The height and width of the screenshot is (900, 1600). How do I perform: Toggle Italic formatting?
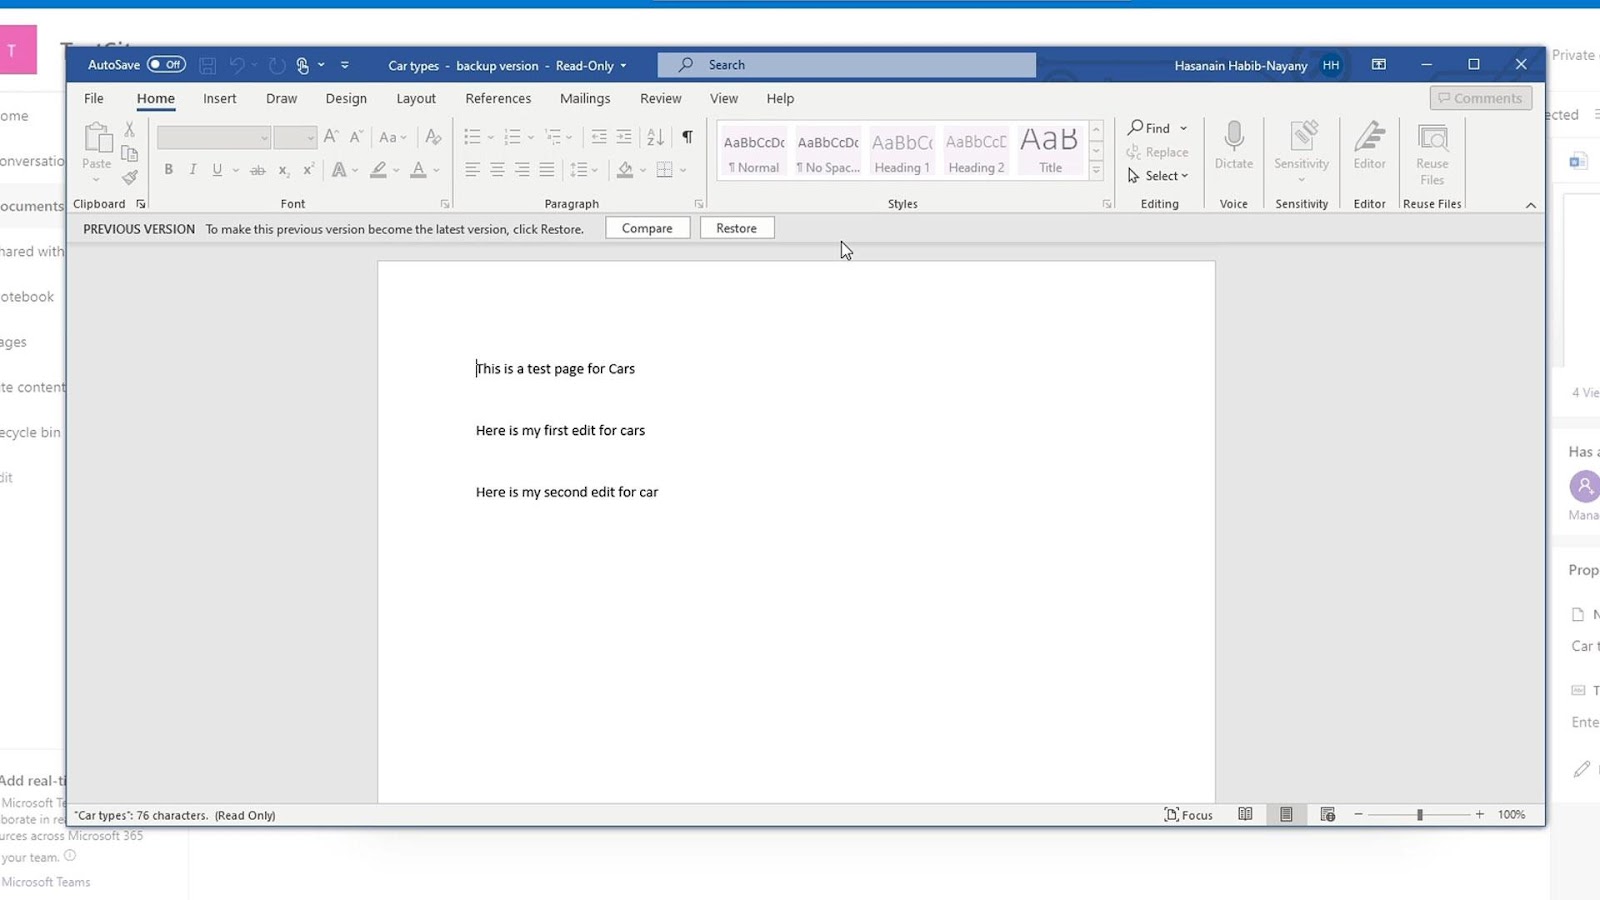[x=193, y=170]
